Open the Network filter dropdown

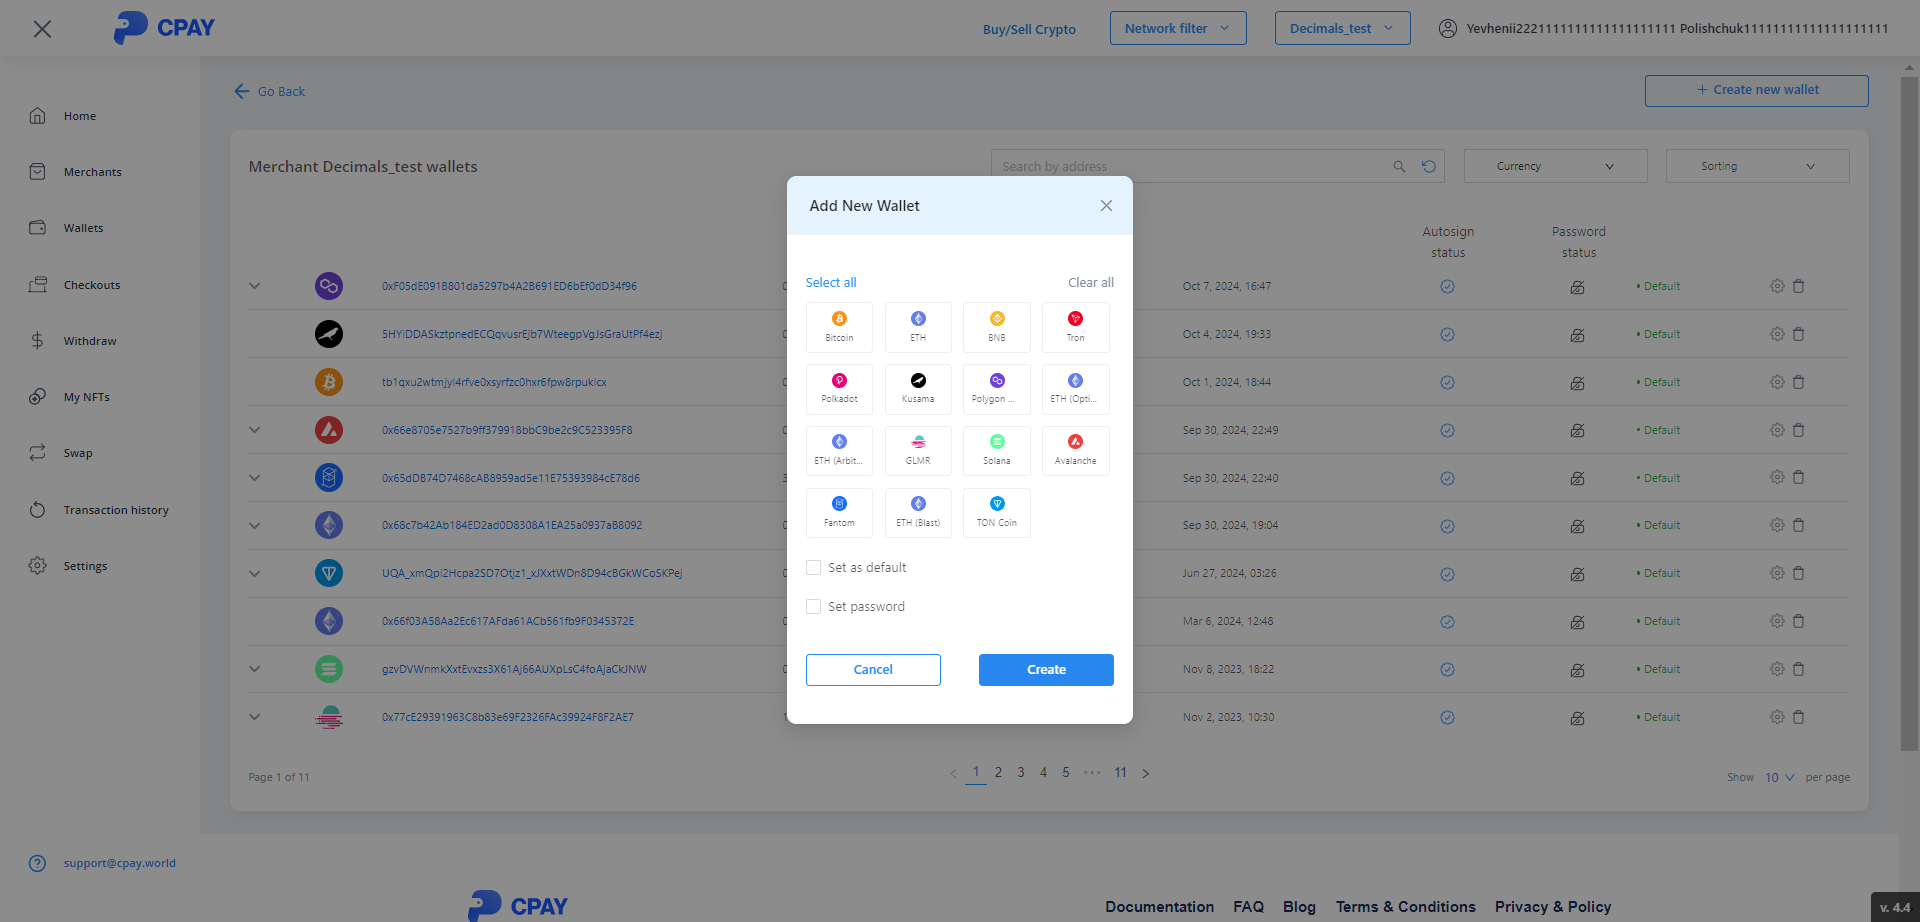pyautogui.click(x=1177, y=28)
